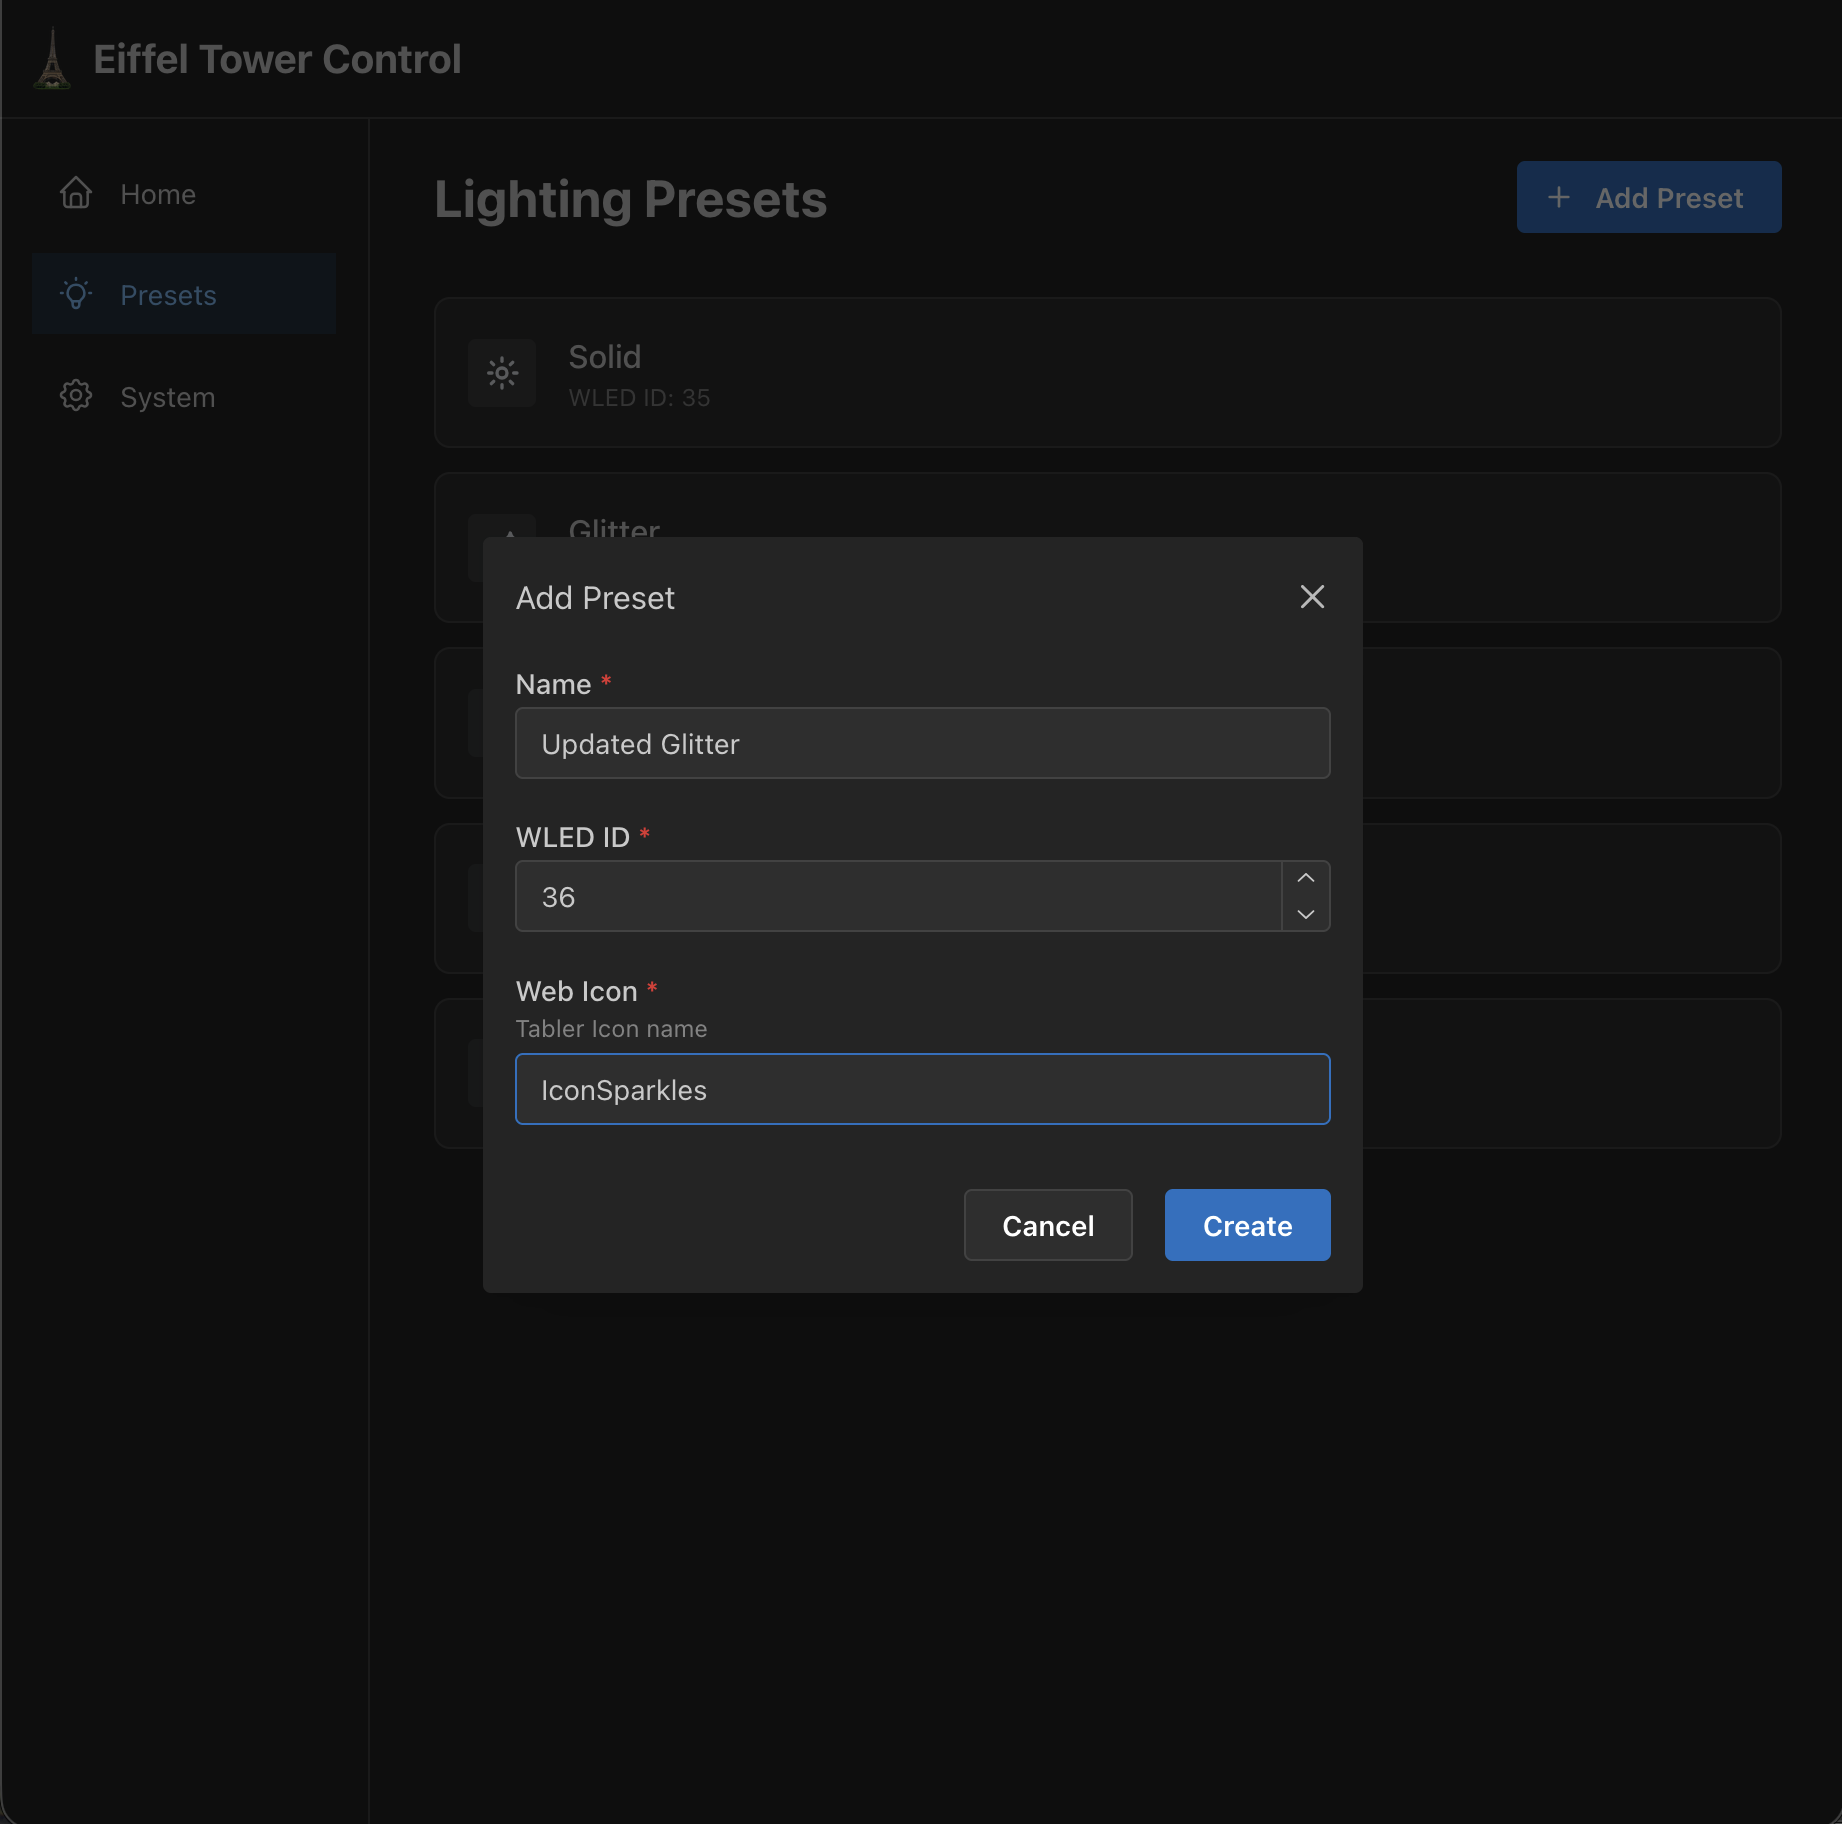Increment WLED ID with the up chevron
1842x1824 pixels.
[1304, 877]
